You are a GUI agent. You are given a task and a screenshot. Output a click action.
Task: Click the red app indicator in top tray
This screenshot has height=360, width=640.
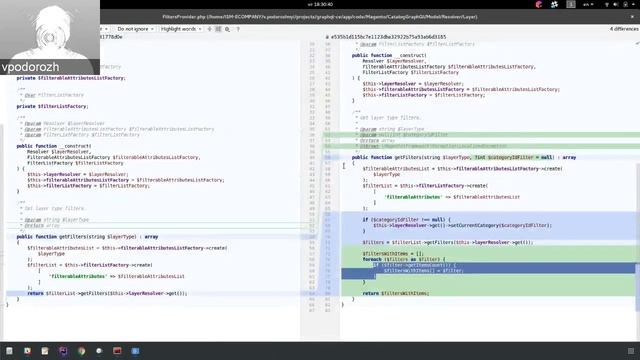click(x=539, y=4)
